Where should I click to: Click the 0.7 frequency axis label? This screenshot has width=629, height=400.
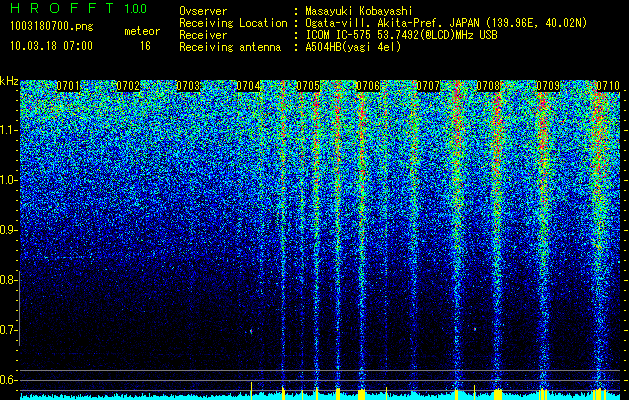(x=7, y=330)
